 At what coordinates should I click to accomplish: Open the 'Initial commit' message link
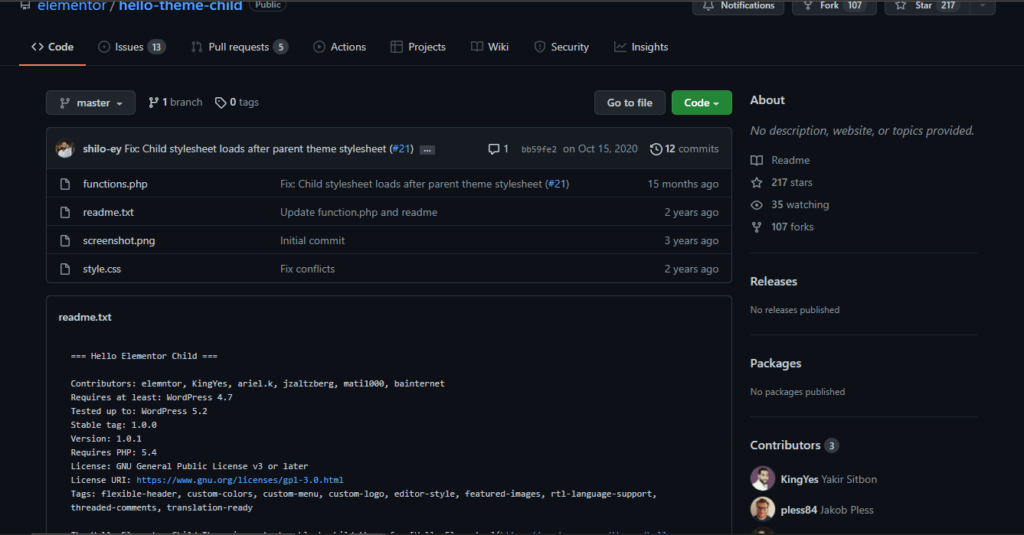(312, 240)
